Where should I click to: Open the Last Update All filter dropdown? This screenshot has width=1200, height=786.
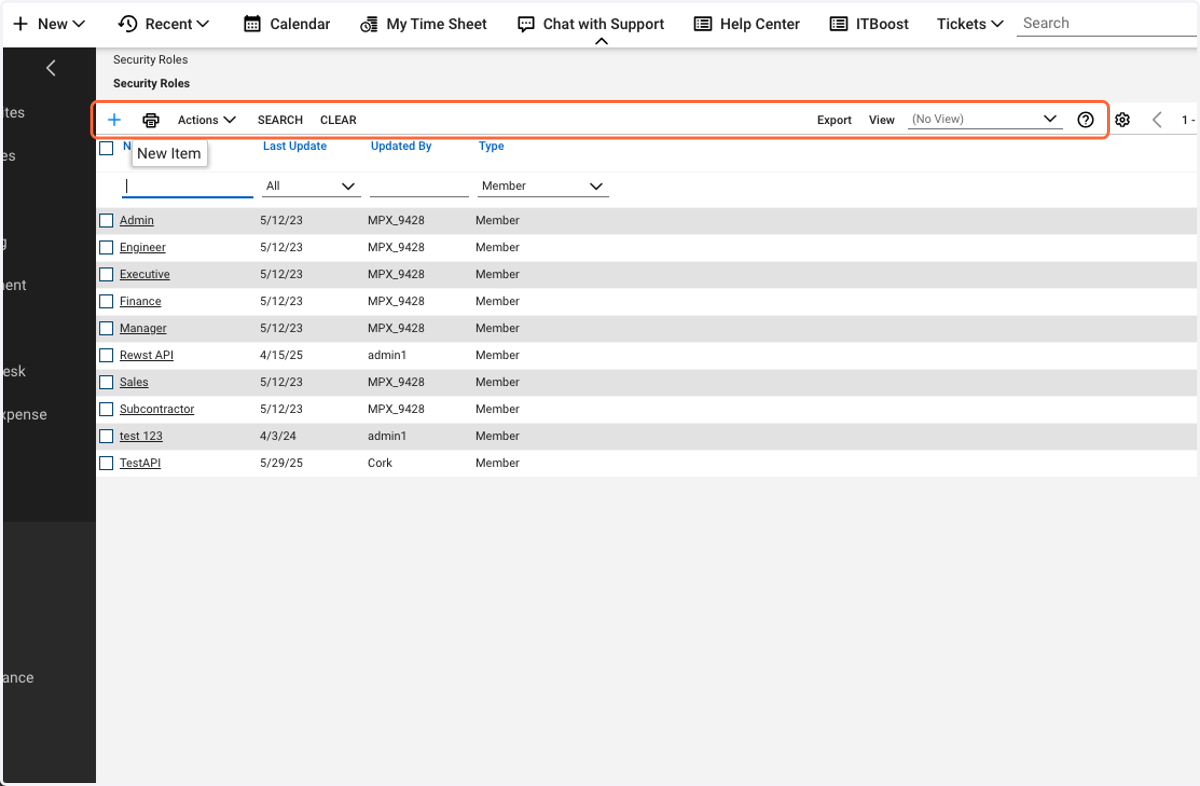click(311, 186)
